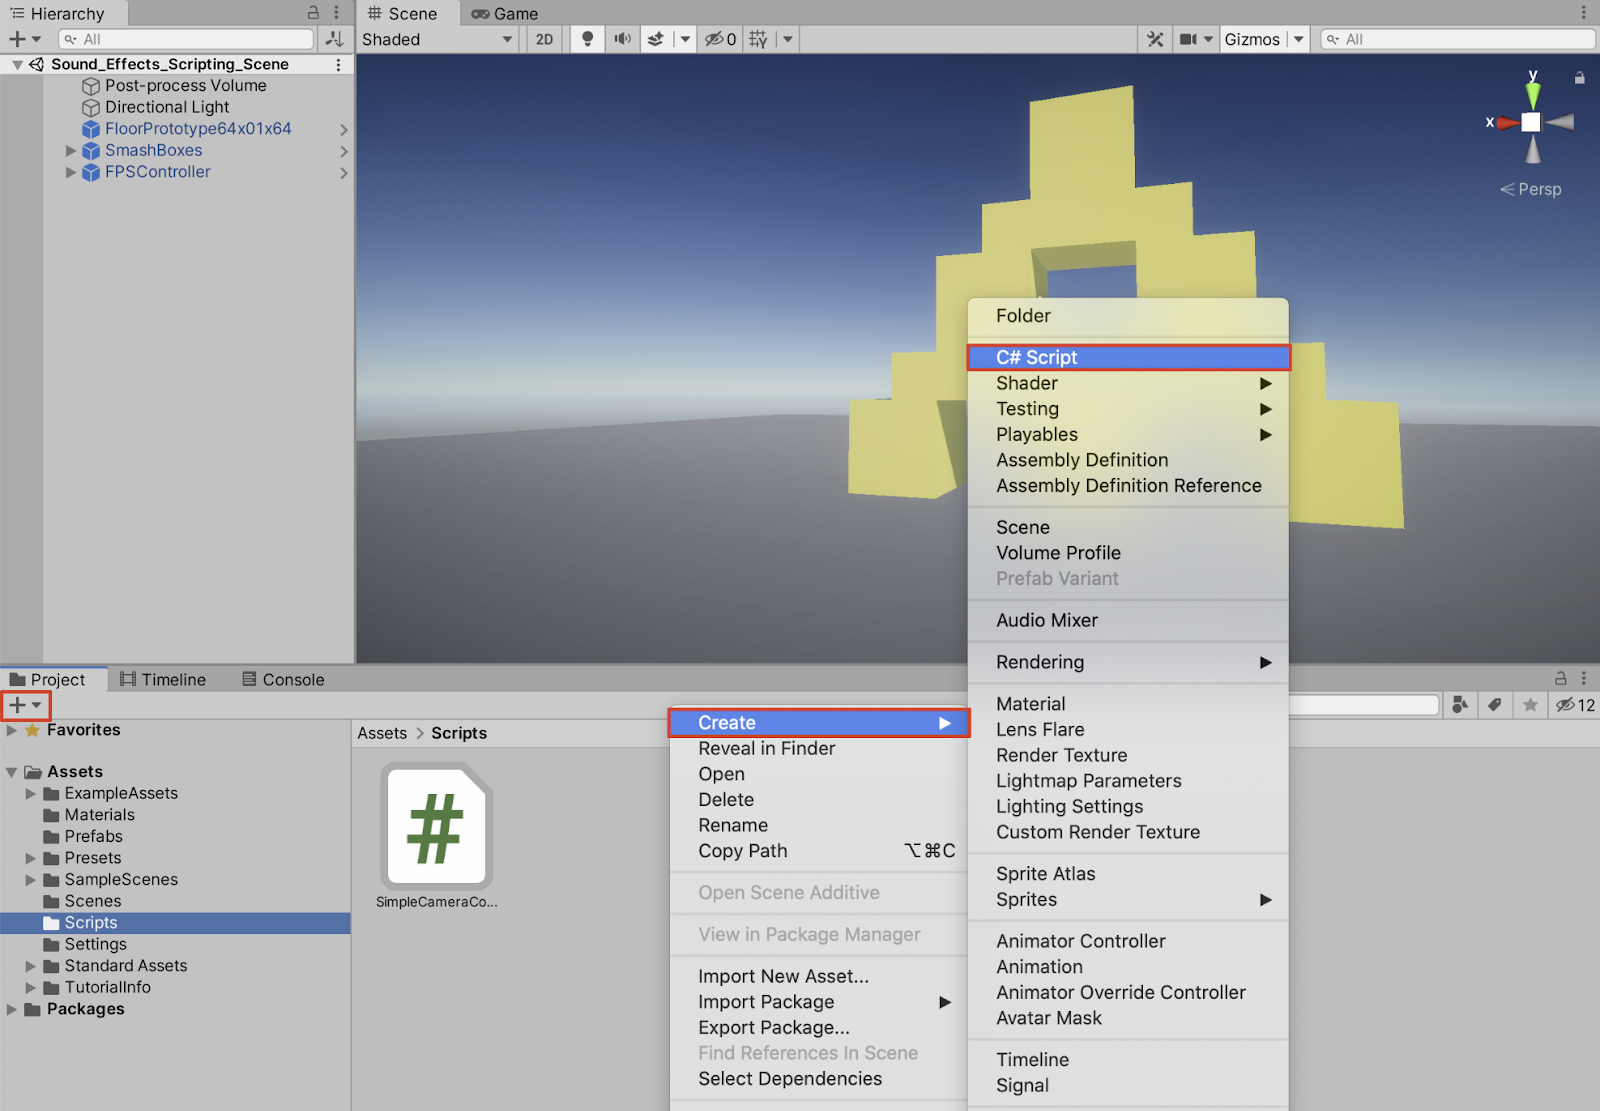Toggle scene lighting bulb icon
Image resolution: width=1600 pixels, height=1111 pixels.
pyautogui.click(x=587, y=39)
